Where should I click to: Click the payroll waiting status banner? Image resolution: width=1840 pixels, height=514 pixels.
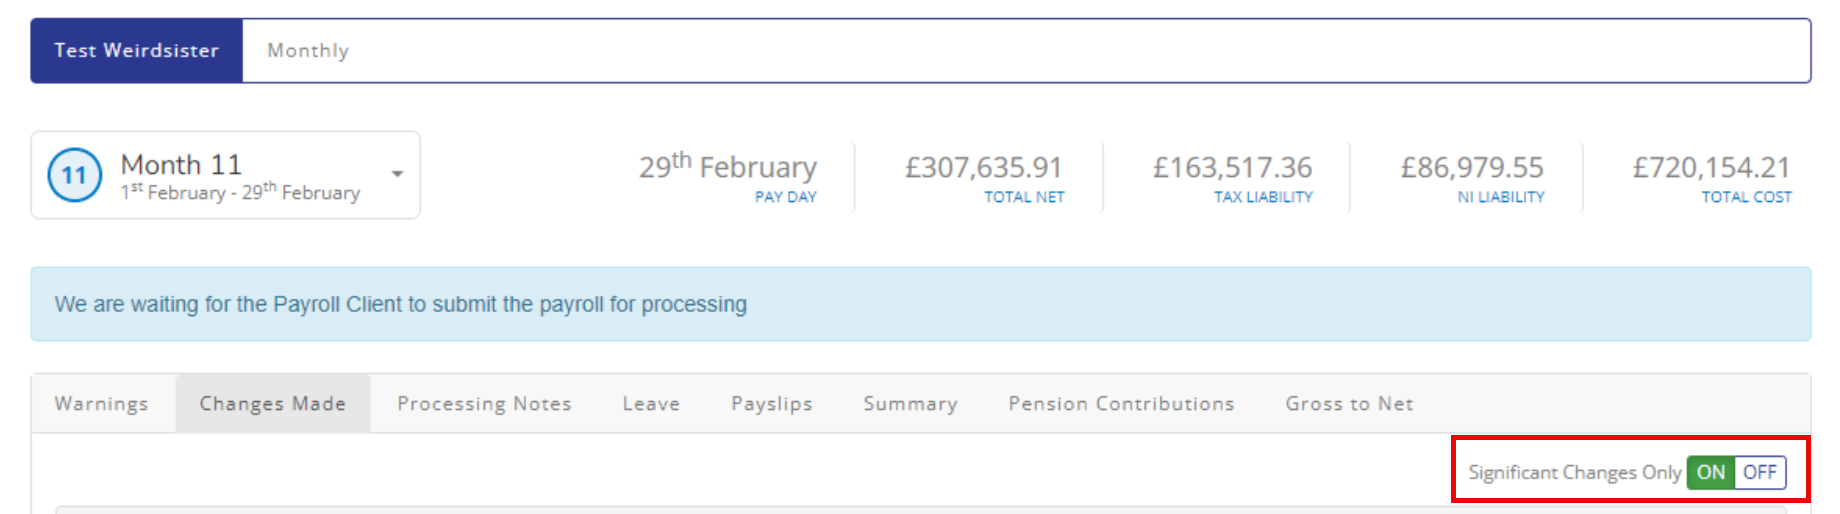point(920,304)
